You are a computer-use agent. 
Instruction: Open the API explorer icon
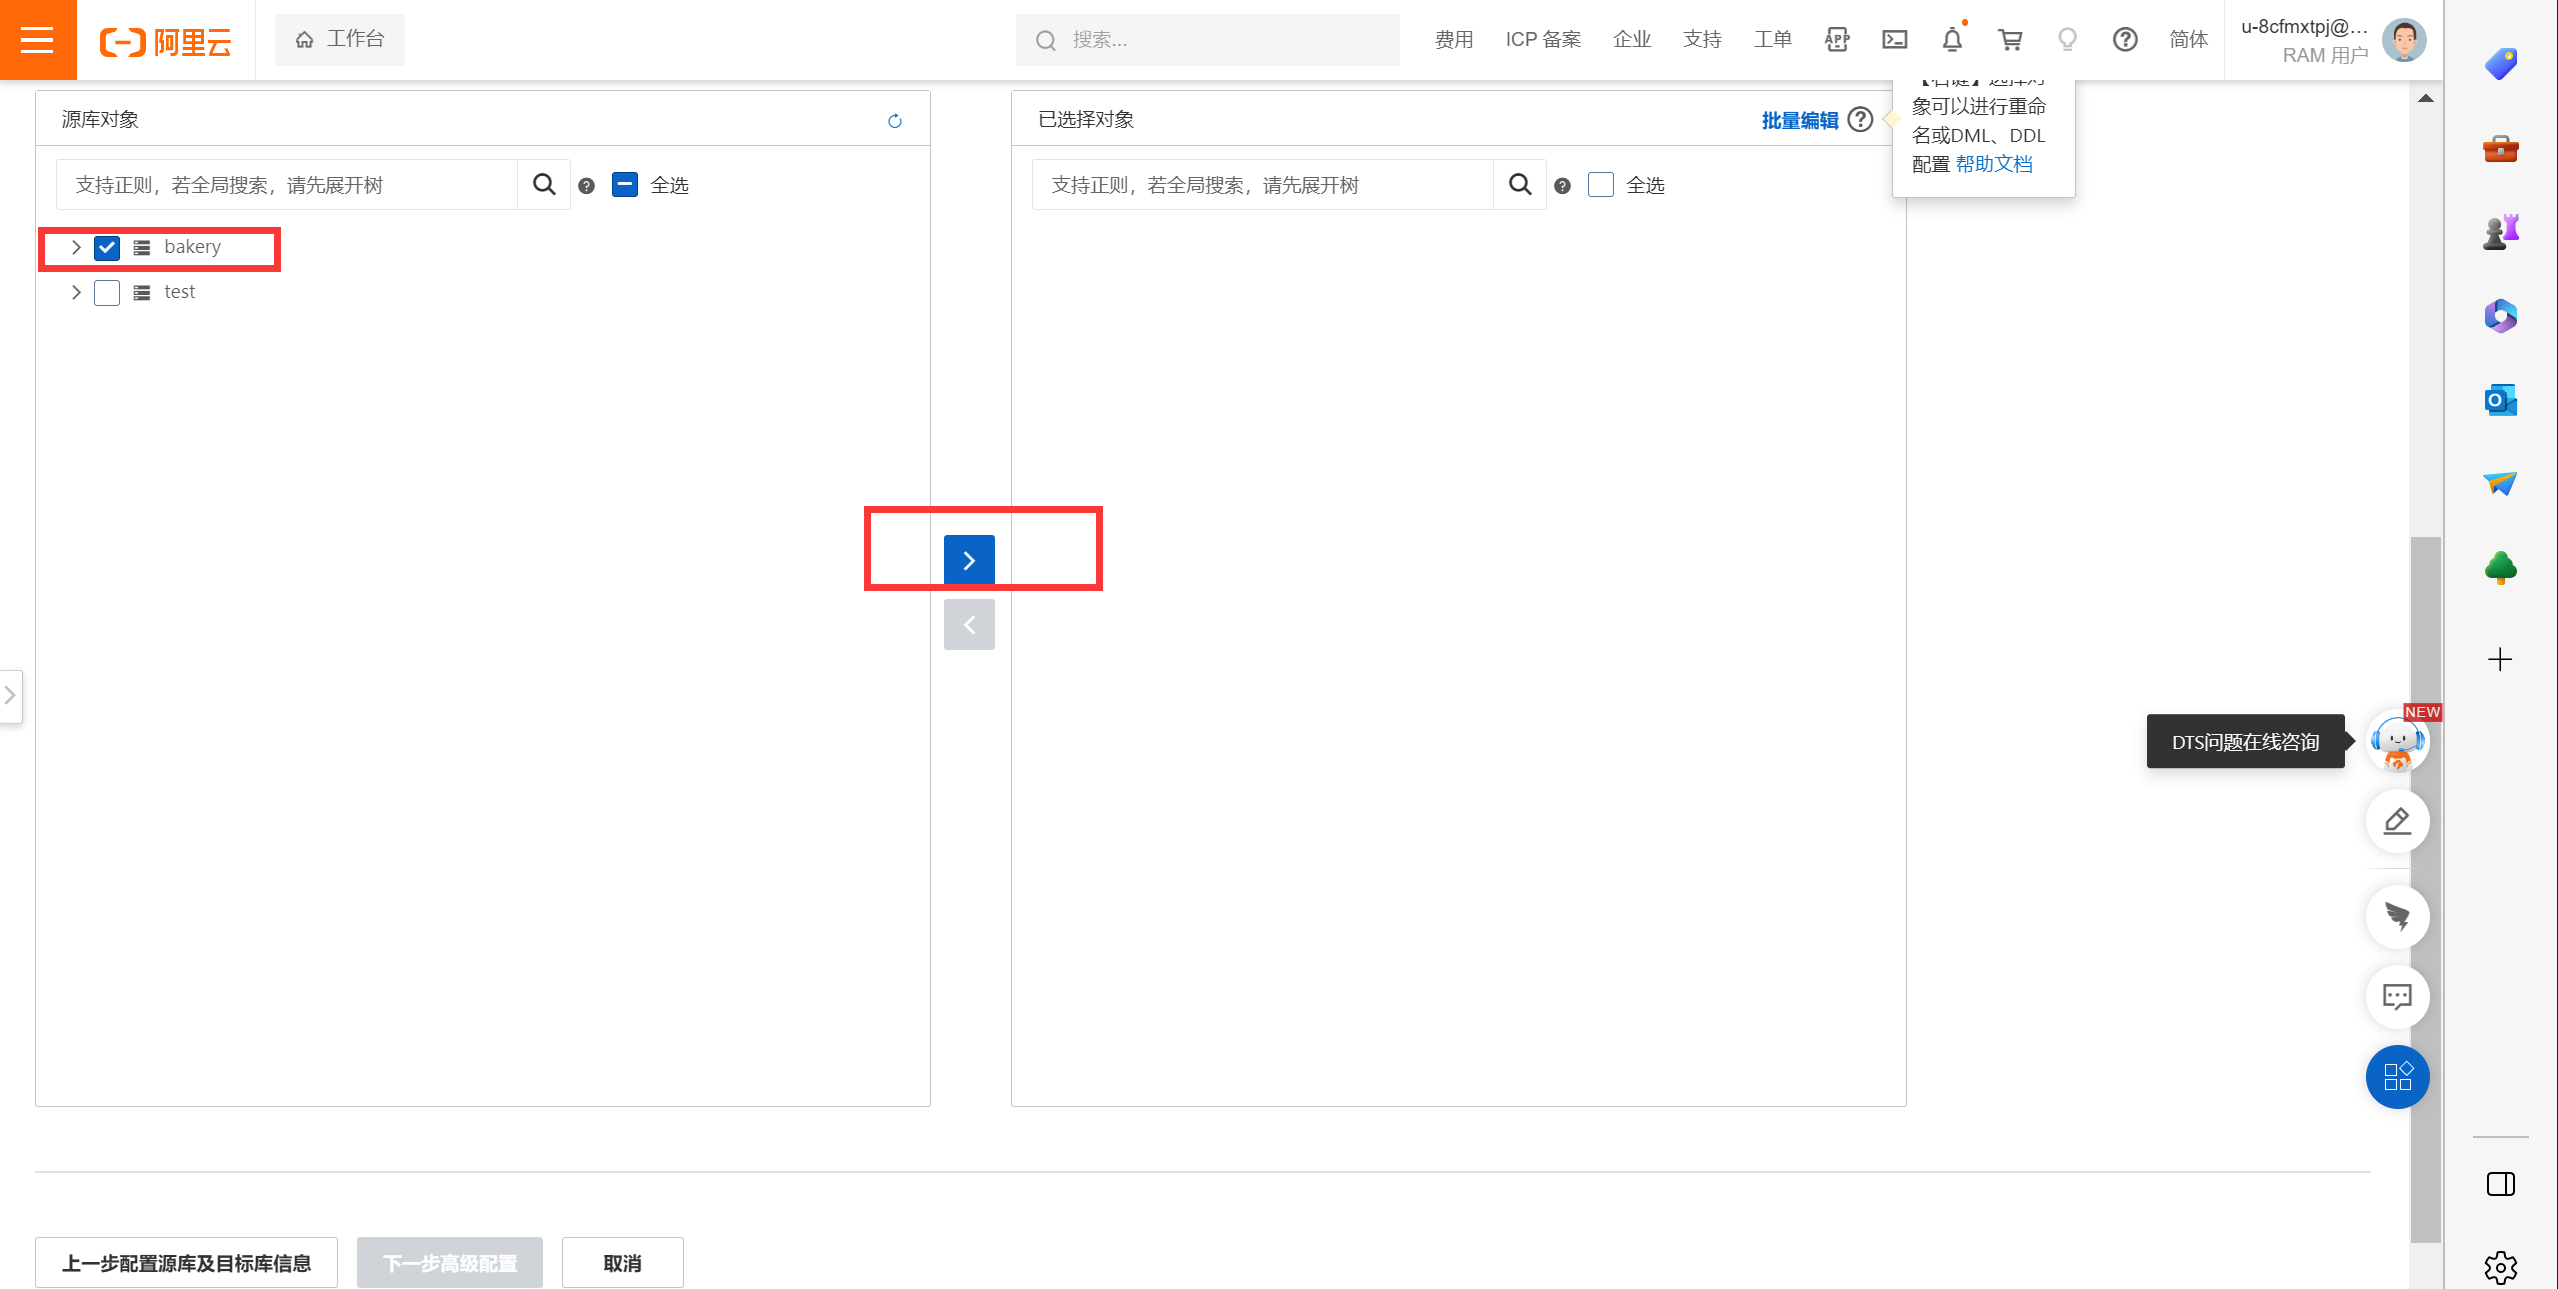(1837, 40)
